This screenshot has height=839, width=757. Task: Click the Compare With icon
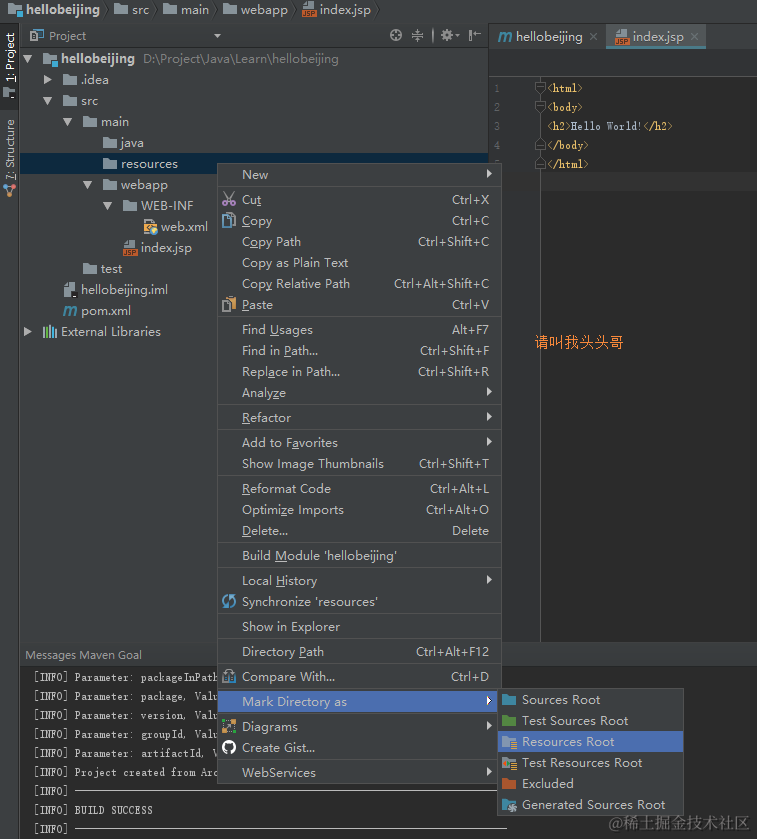[x=229, y=676]
